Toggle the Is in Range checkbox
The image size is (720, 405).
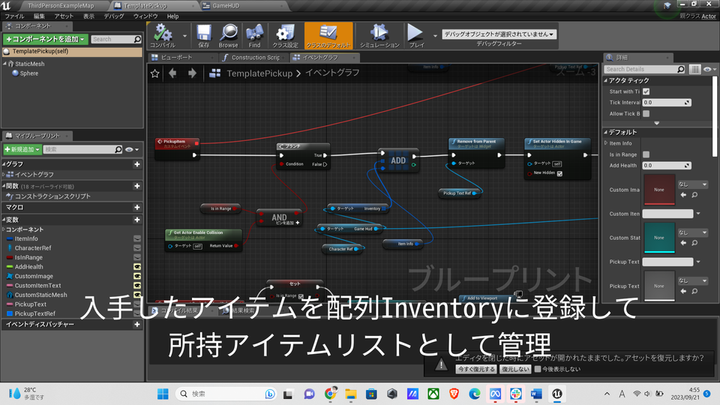click(646, 154)
